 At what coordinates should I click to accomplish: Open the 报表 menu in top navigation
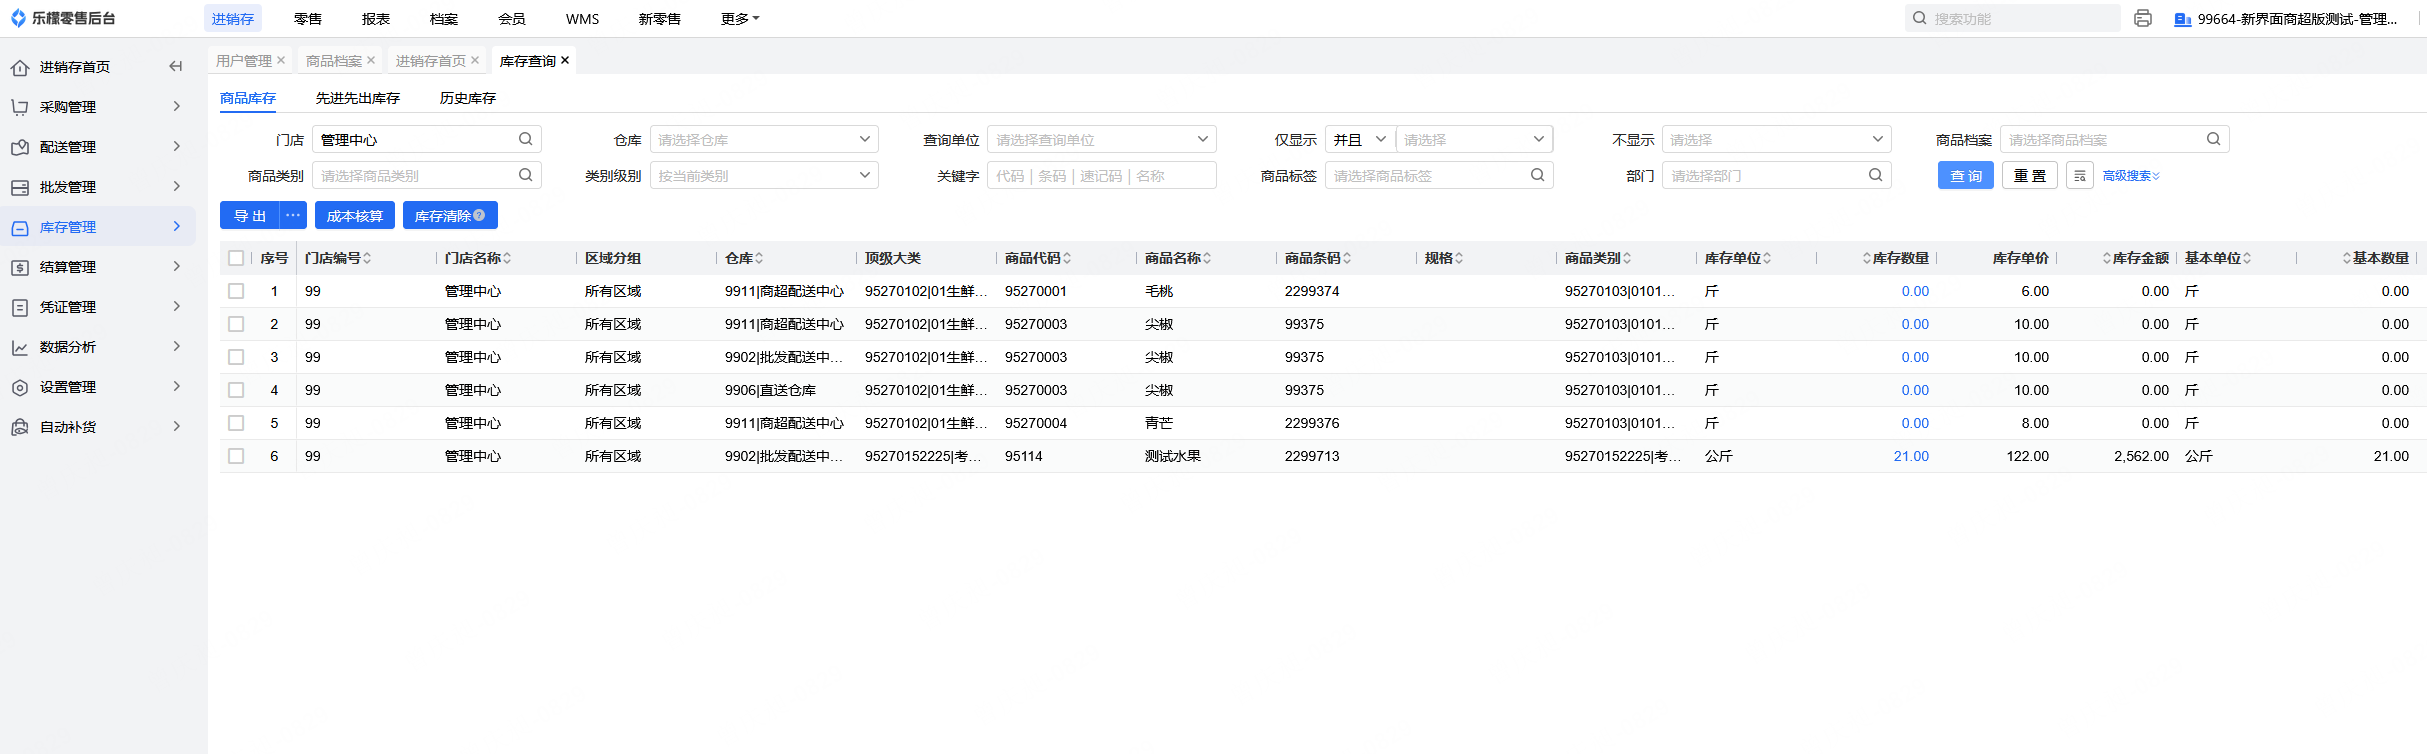[376, 19]
